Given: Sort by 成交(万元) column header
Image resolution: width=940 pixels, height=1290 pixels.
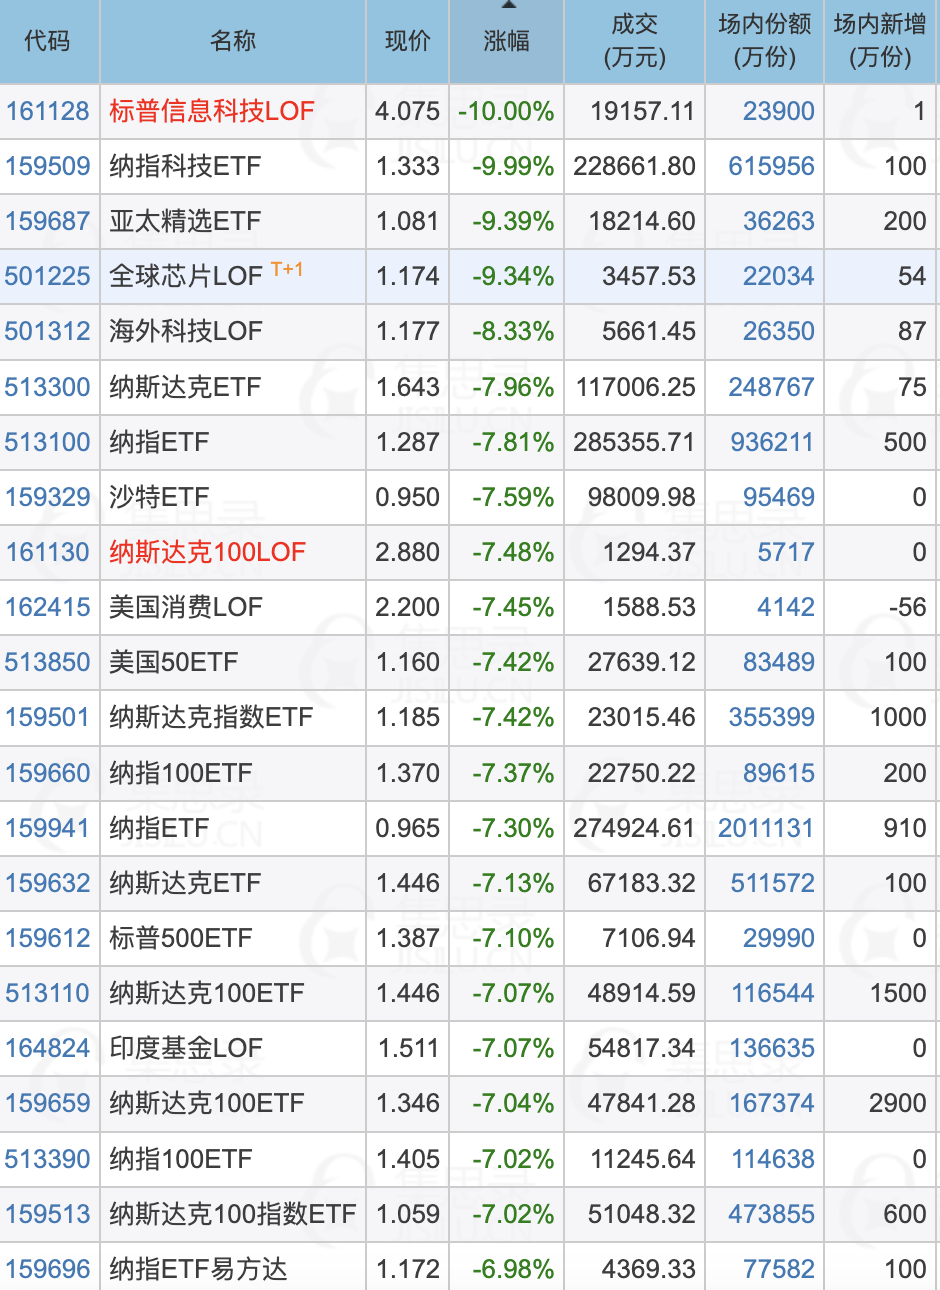Looking at the screenshot, I should pos(634,41).
